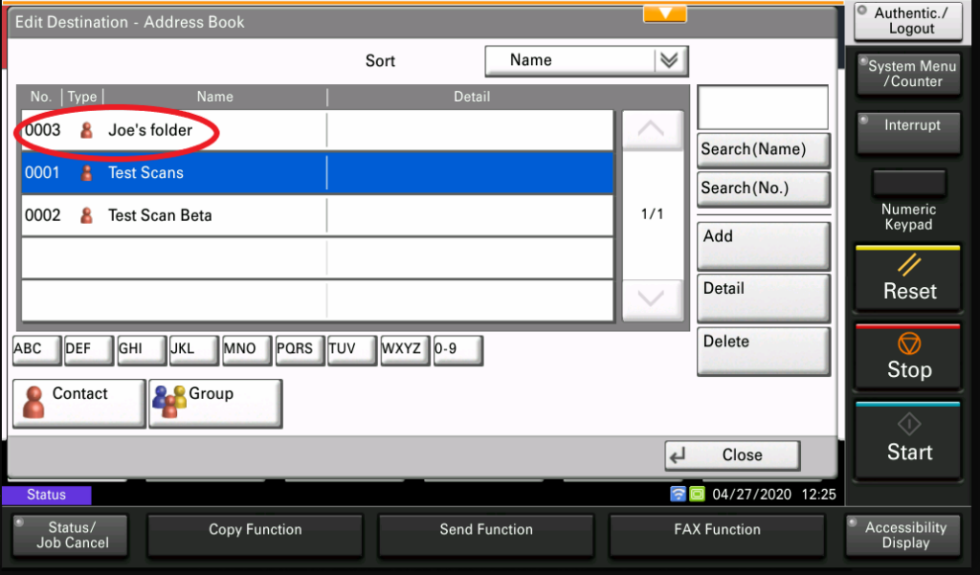Filter list by WXYZ
The height and width of the screenshot is (575, 980).
[x=405, y=349]
